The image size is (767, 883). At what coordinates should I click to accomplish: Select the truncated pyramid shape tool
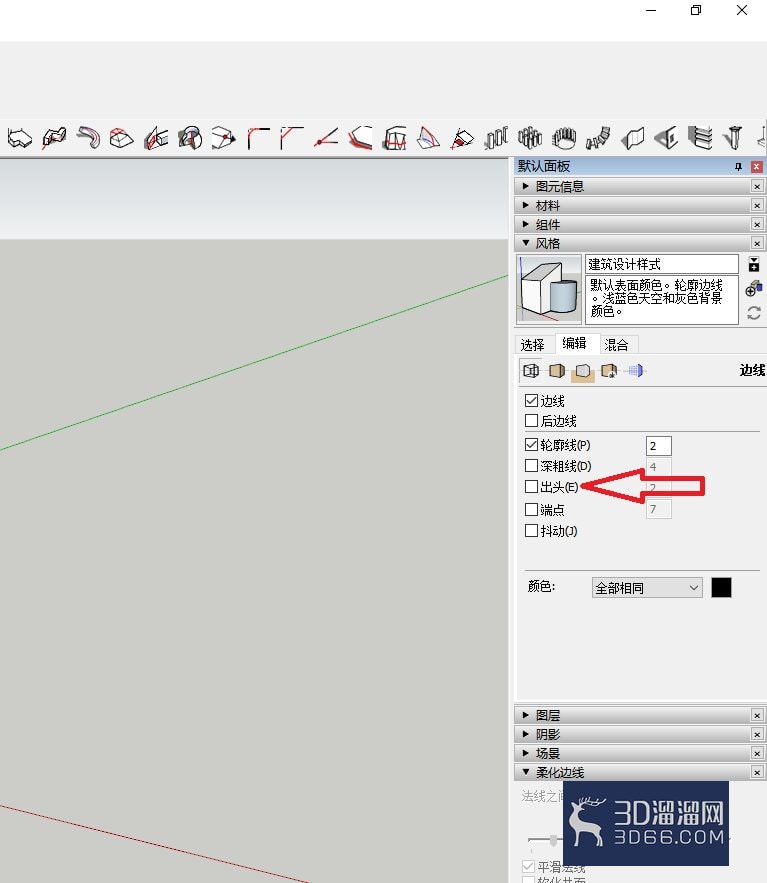coord(121,137)
